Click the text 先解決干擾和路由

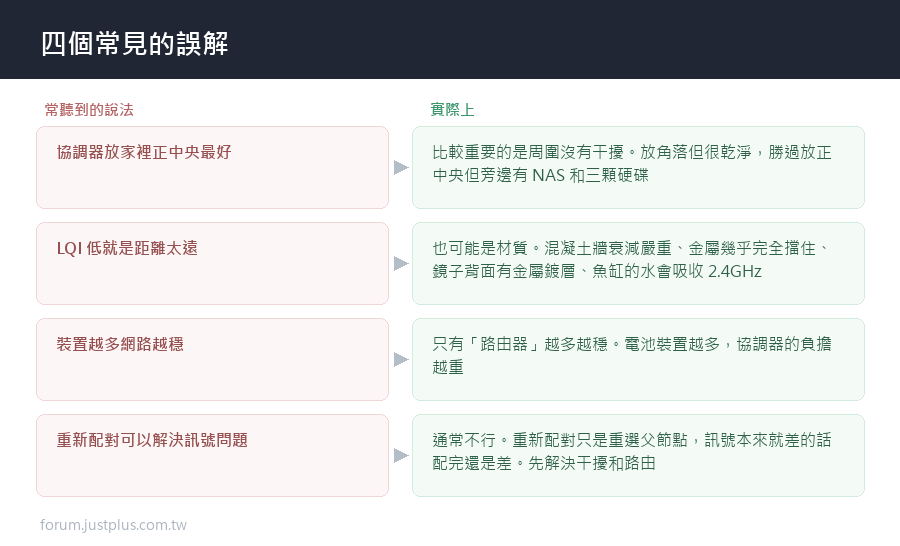[x=592, y=463]
